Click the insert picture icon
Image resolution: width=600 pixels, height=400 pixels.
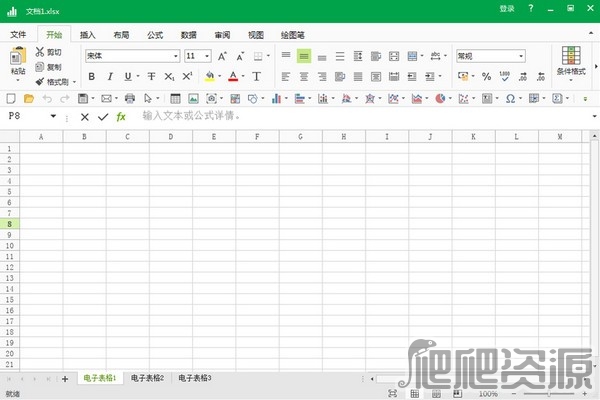pos(193,99)
